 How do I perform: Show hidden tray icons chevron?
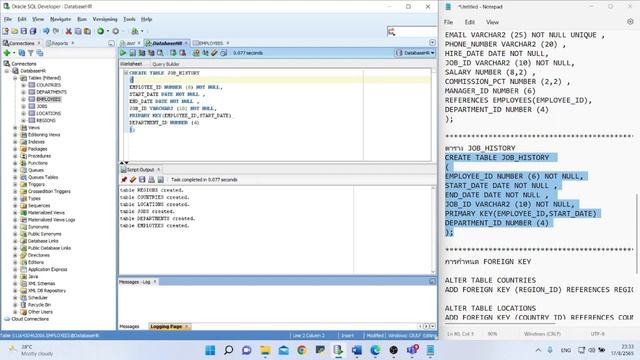pos(538,350)
